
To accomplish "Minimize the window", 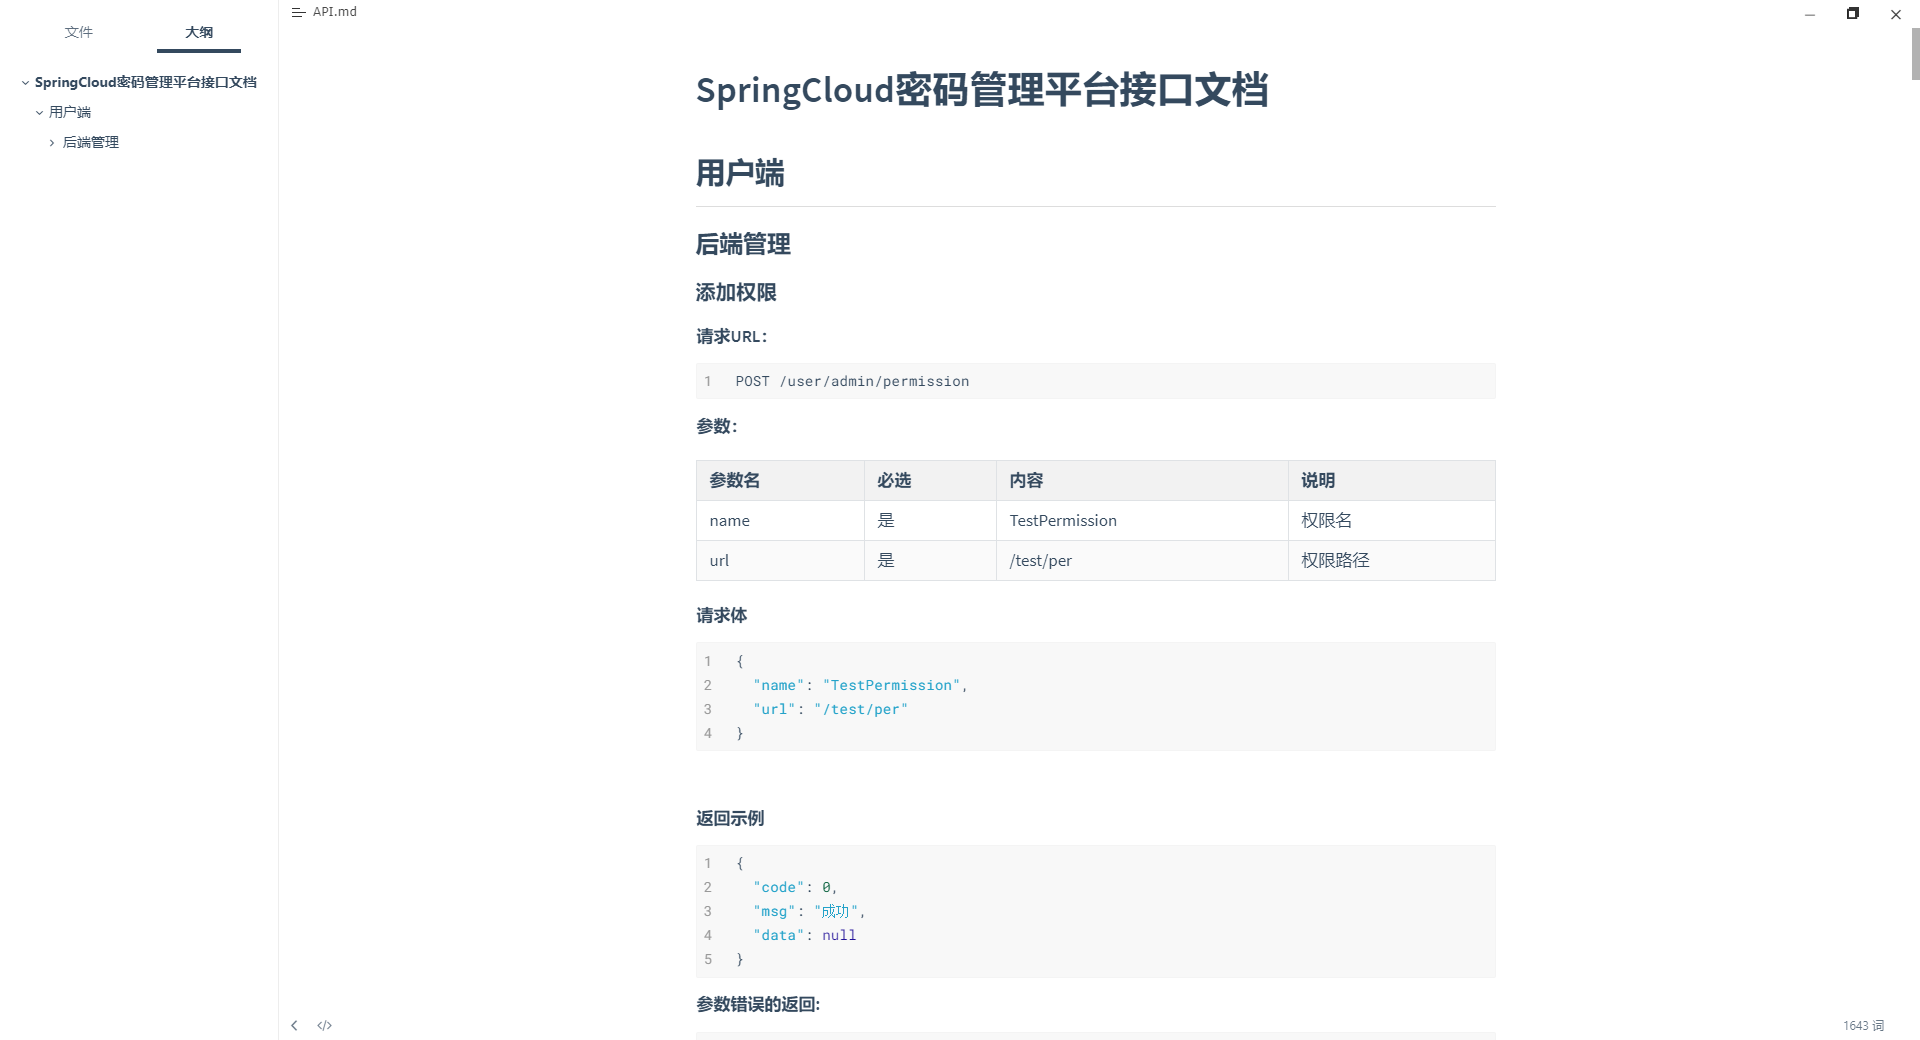I will [1809, 14].
